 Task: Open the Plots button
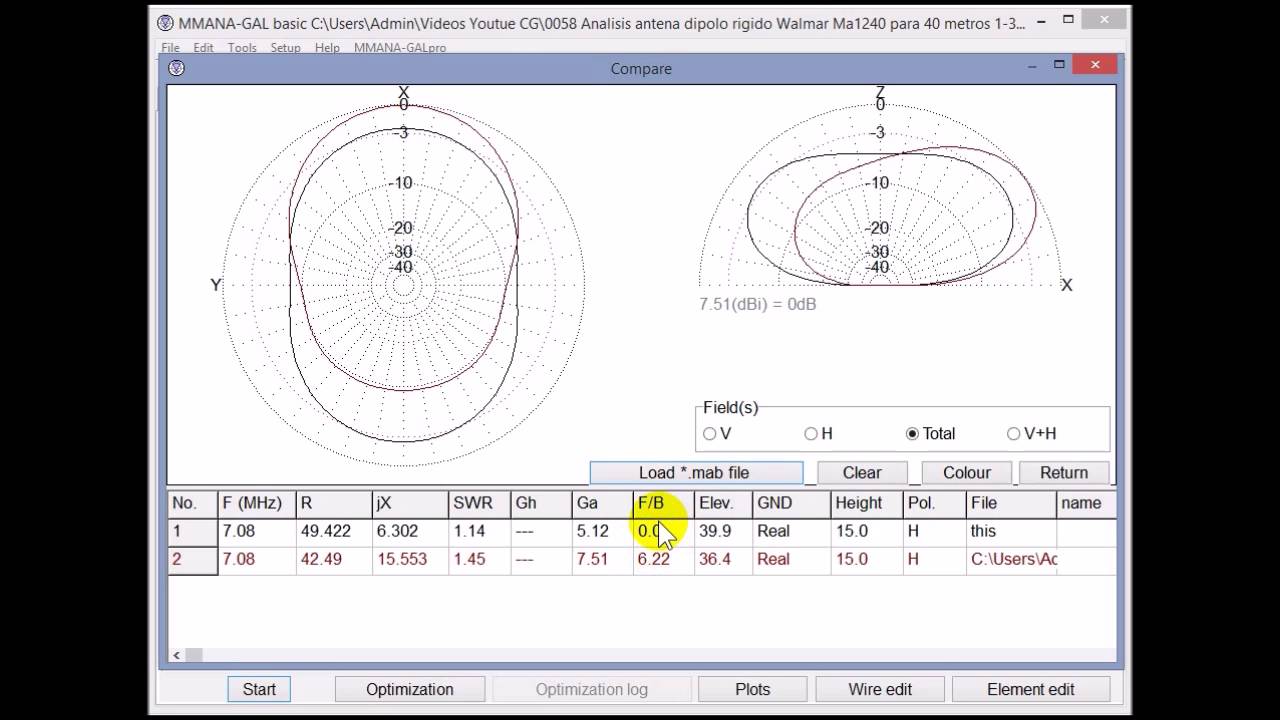(753, 689)
